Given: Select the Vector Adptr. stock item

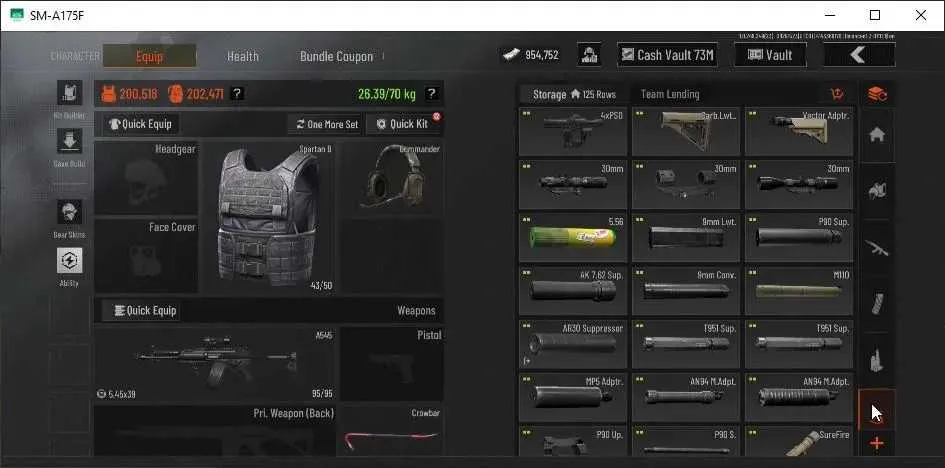Looking at the screenshot, I should (799, 132).
